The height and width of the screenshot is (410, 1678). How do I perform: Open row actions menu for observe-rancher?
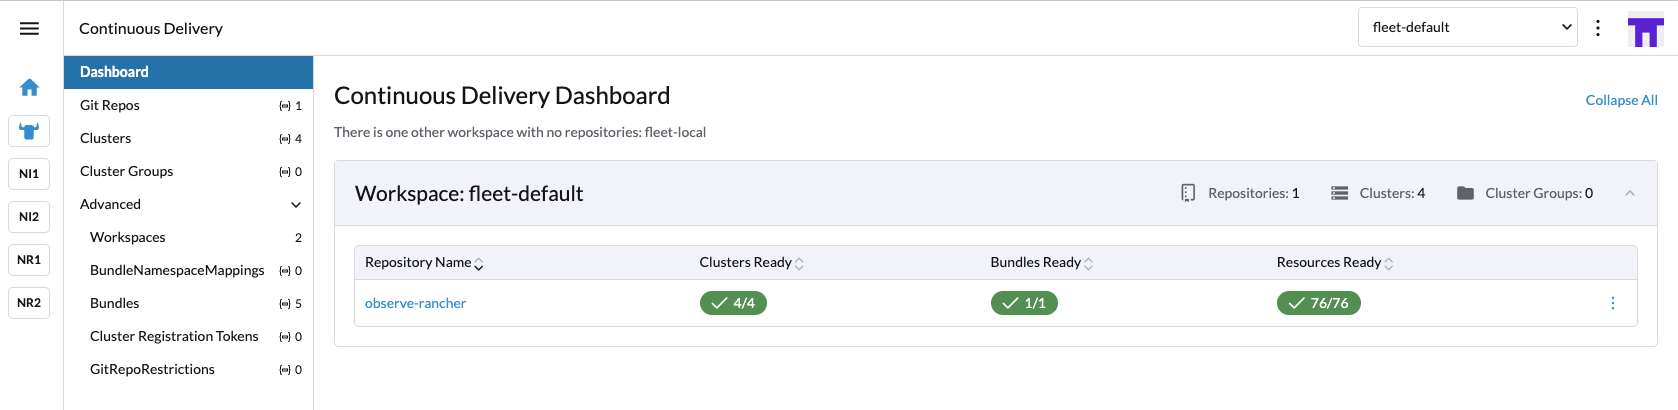click(x=1612, y=303)
